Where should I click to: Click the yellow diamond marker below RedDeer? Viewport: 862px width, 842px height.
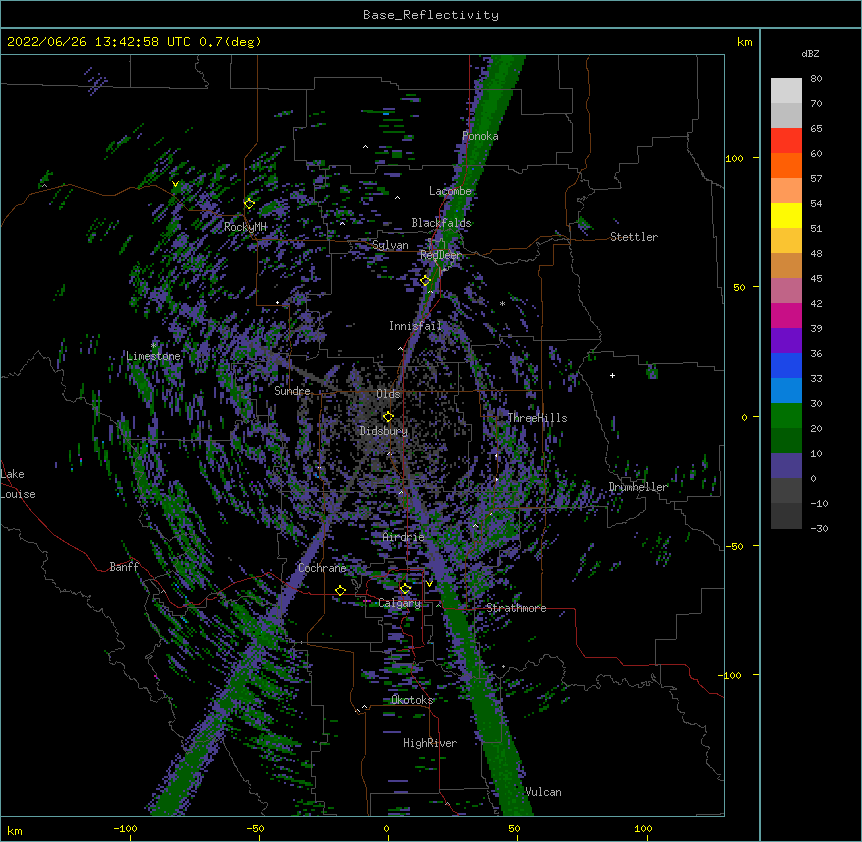425,281
